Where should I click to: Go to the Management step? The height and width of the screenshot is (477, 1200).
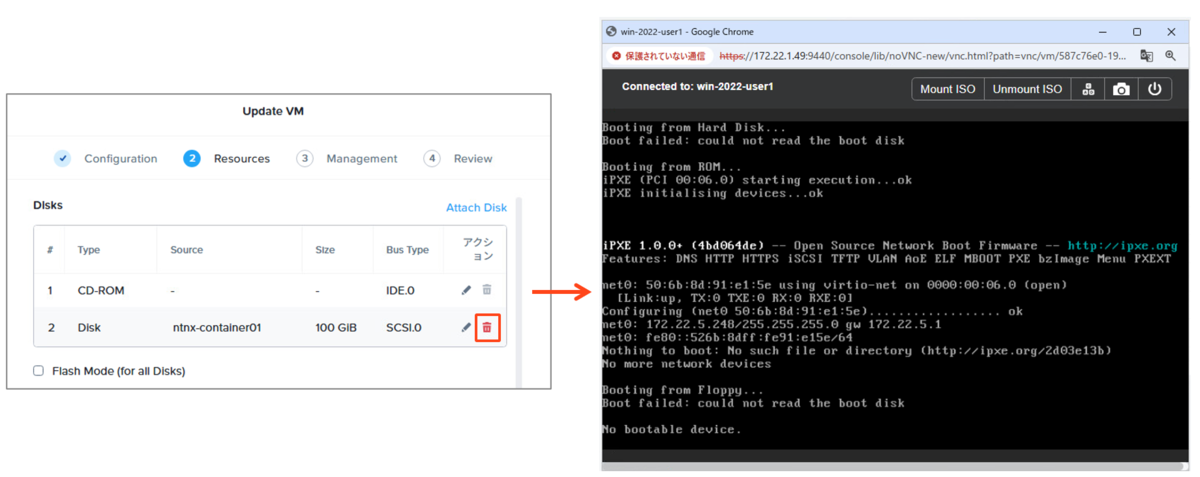click(347, 158)
